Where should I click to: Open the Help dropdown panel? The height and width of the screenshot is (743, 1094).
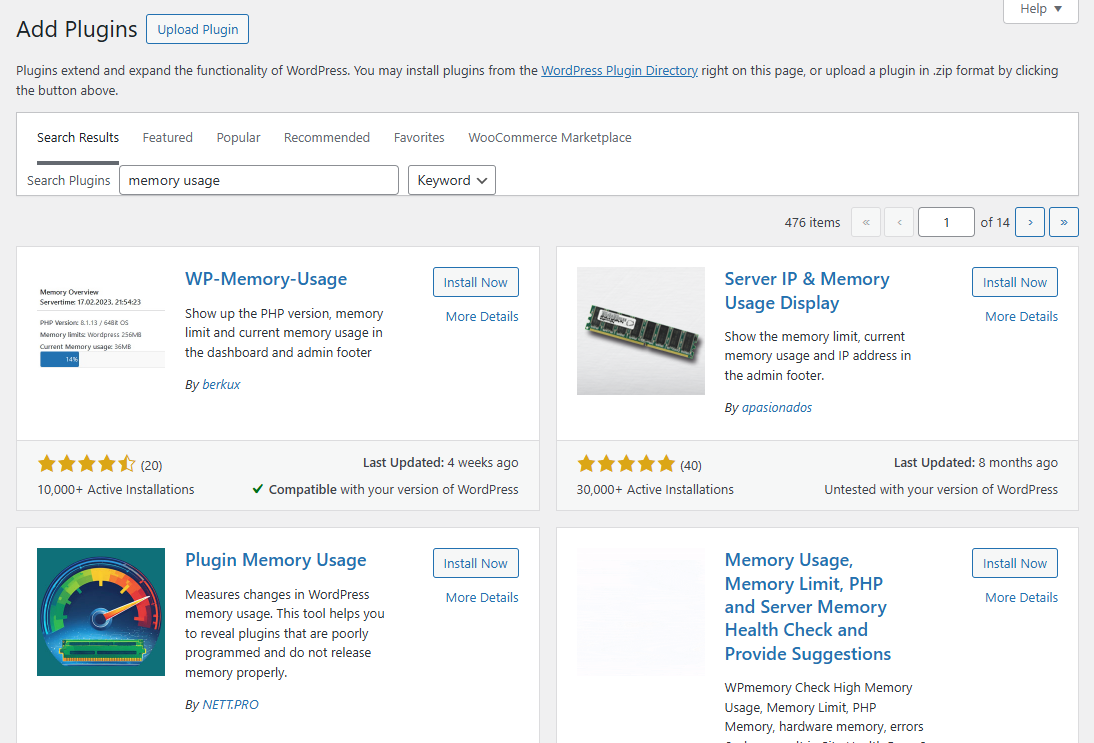[1040, 10]
